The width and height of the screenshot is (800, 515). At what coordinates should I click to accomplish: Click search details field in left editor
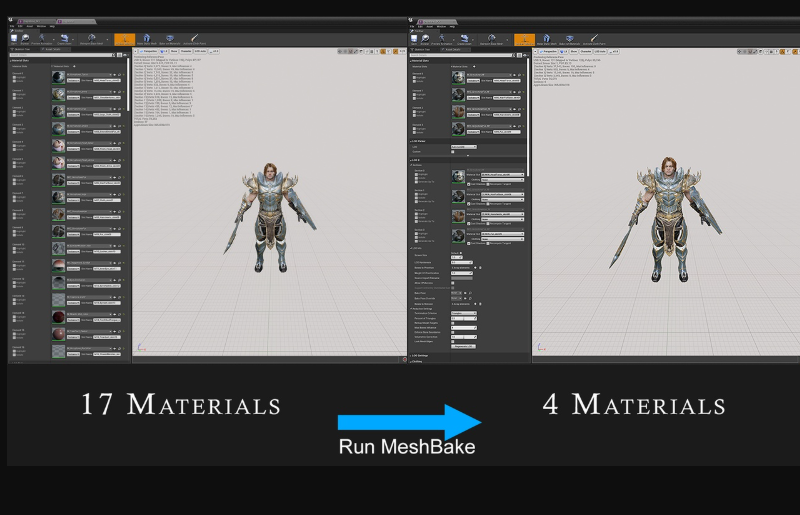coord(61,55)
